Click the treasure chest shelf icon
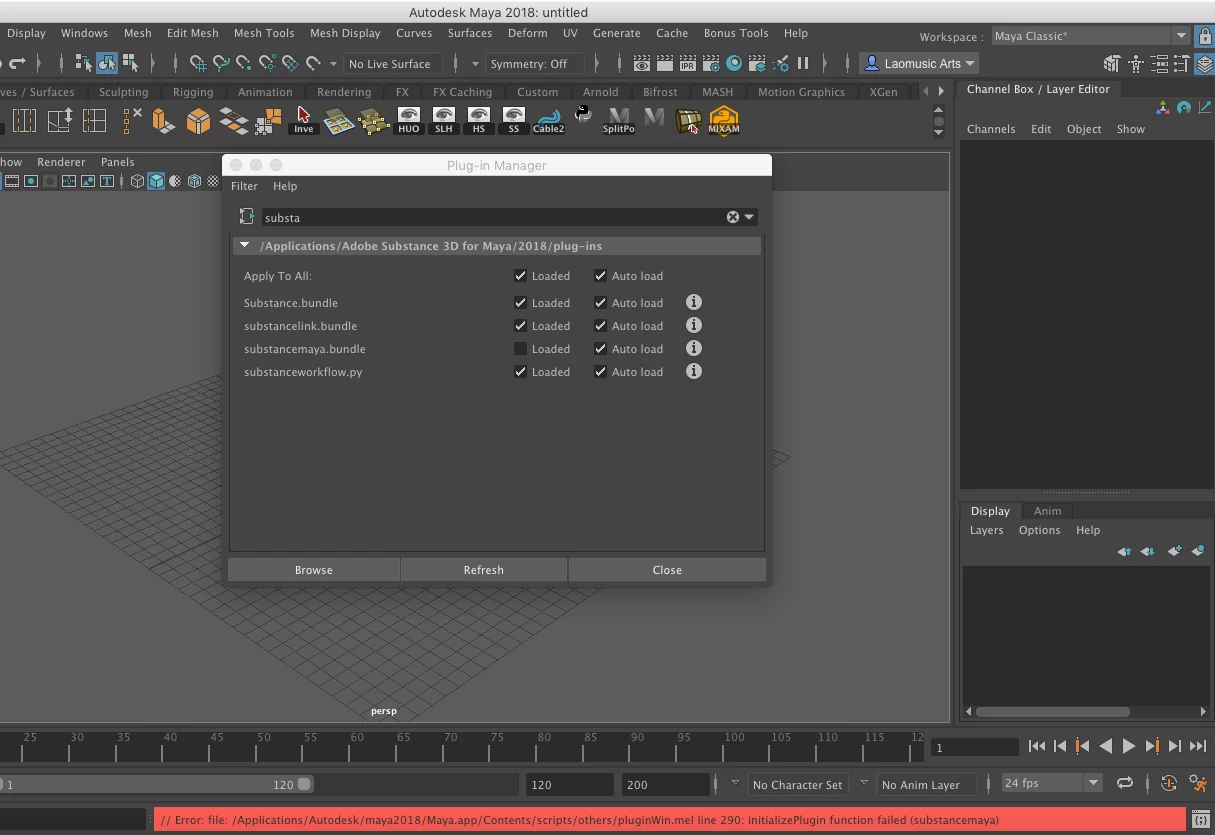 [688, 121]
